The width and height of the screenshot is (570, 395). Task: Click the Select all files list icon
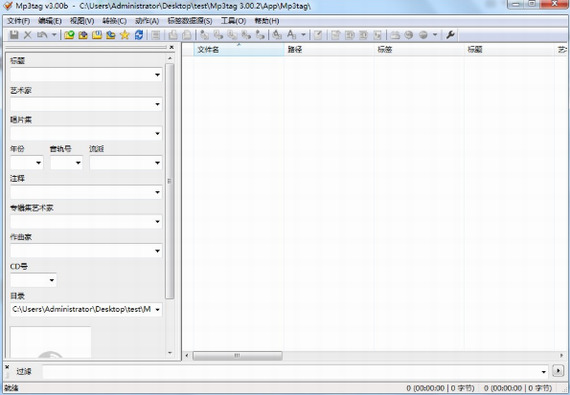coord(156,35)
